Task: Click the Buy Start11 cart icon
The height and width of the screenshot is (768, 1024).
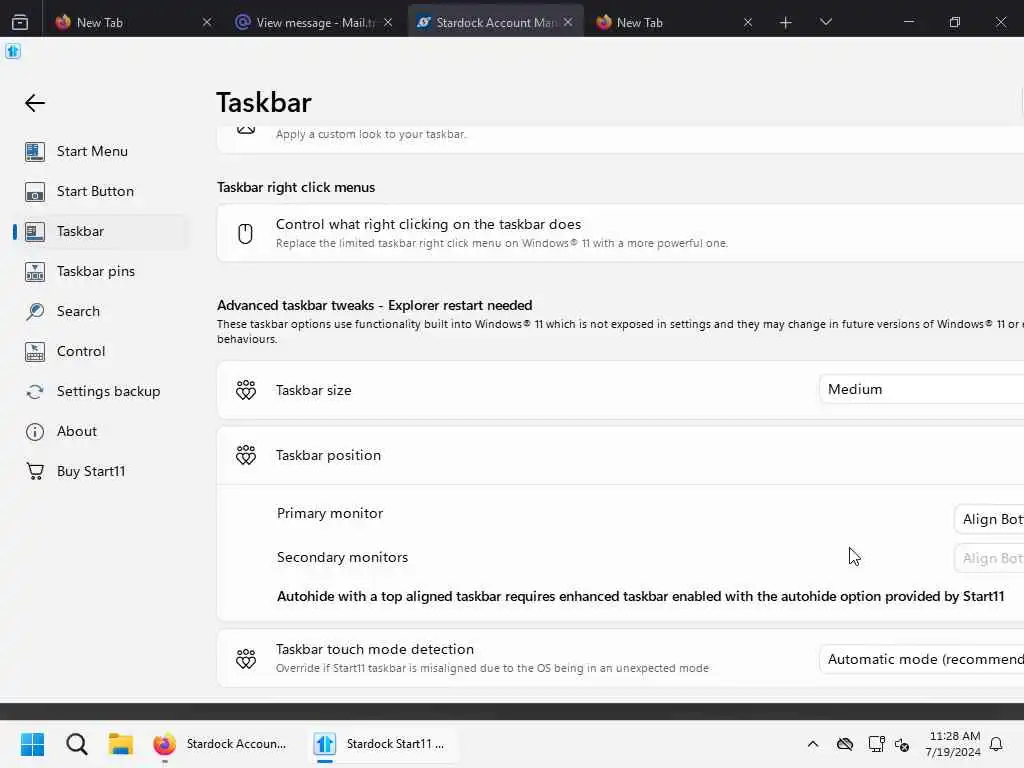Action: pyautogui.click(x=35, y=472)
